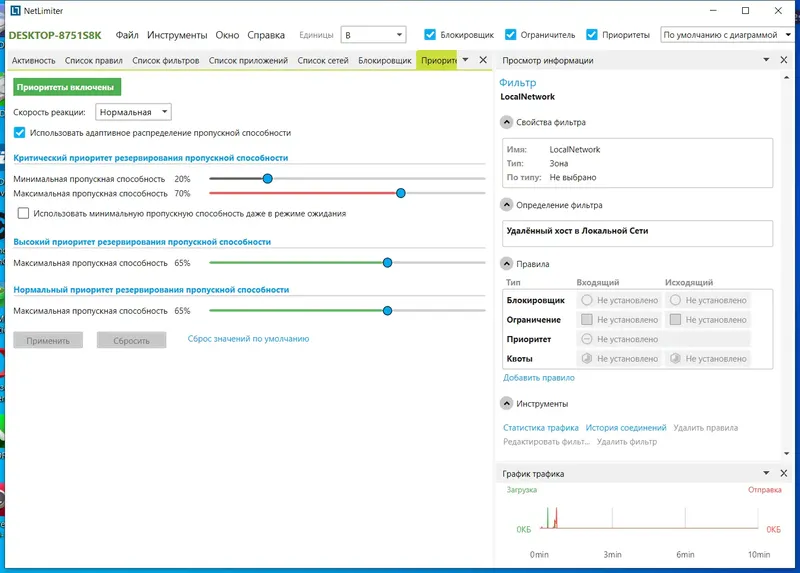Open tab list dropdown arrow next to Приоритеты tab
Viewport: 800px width, 573px height.
[x=465, y=60]
